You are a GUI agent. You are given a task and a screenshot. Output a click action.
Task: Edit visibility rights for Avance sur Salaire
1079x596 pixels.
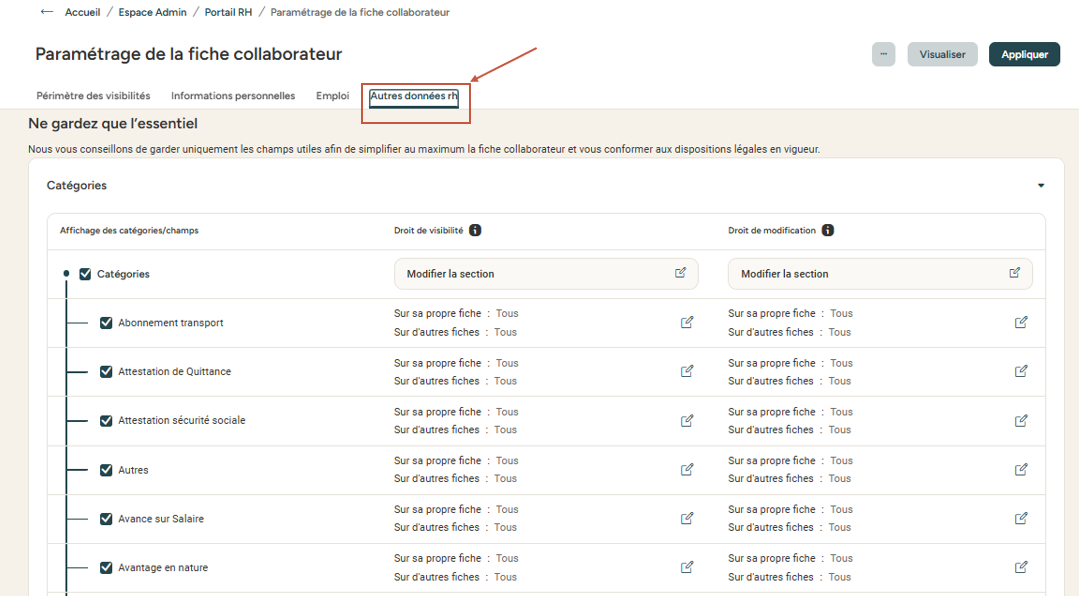click(687, 518)
